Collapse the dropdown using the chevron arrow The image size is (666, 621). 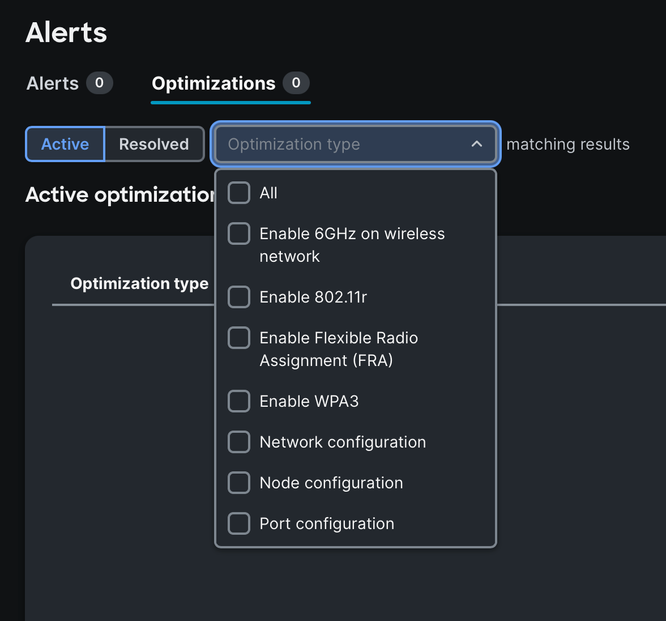pos(477,144)
